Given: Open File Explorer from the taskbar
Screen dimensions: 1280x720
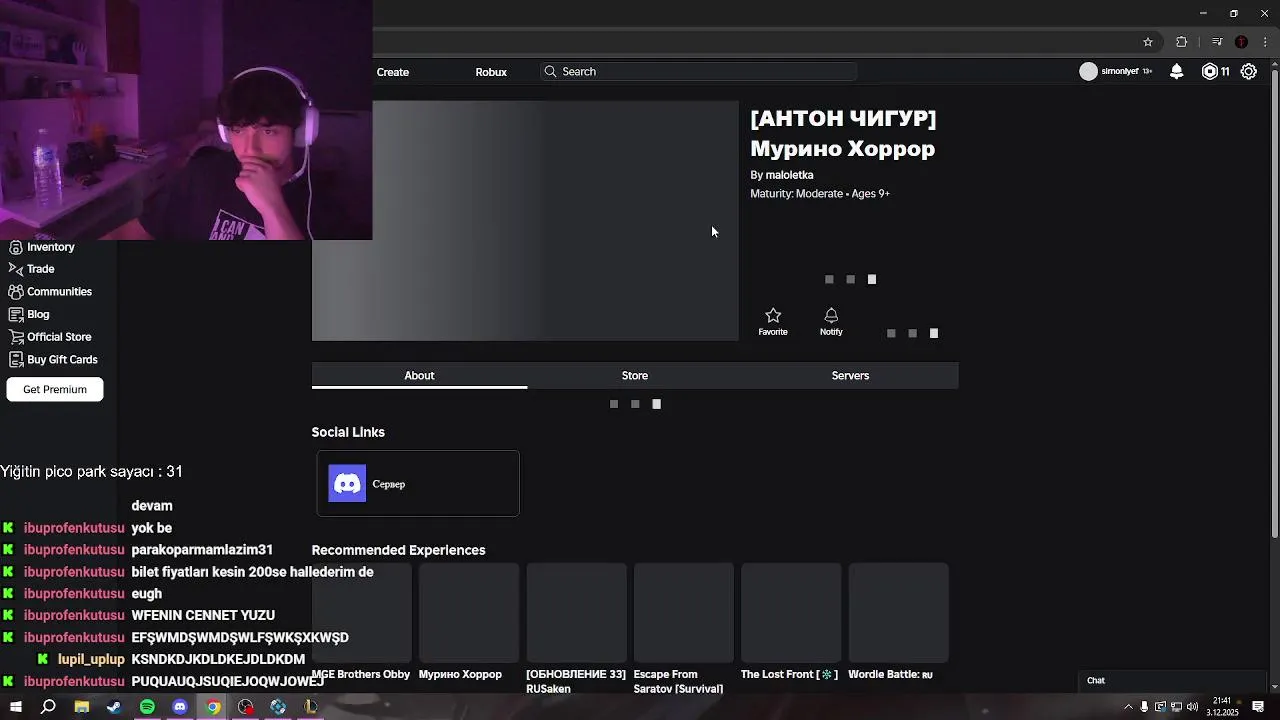Looking at the screenshot, I should (81, 707).
